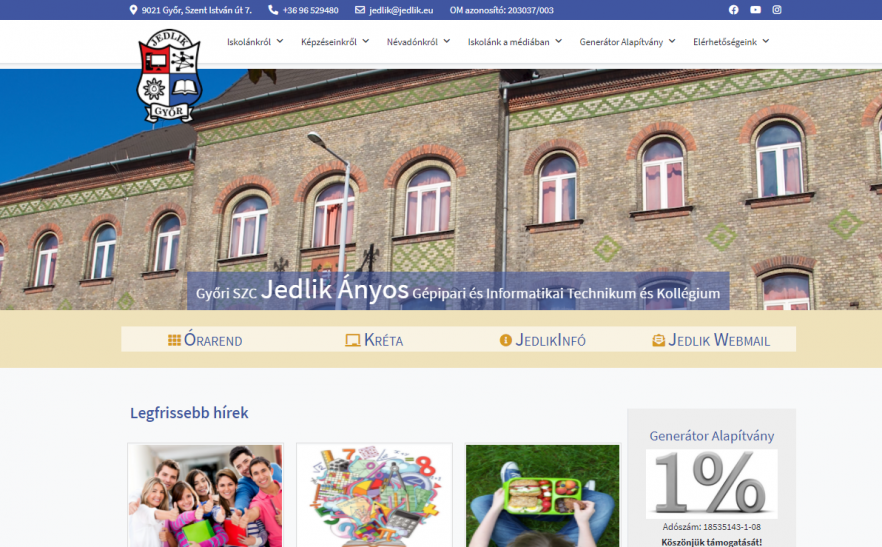This screenshot has width=882, height=547.
Task: Click the mail icon beside Jedlik Webmail
Action: pyautogui.click(x=659, y=340)
